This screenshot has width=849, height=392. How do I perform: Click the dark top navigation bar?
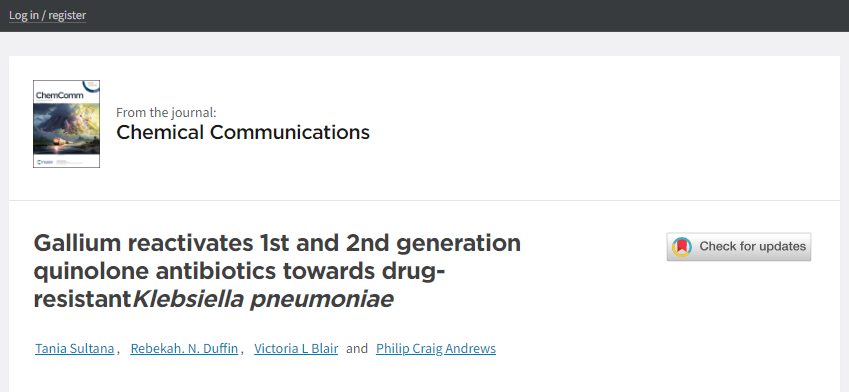tap(424, 16)
